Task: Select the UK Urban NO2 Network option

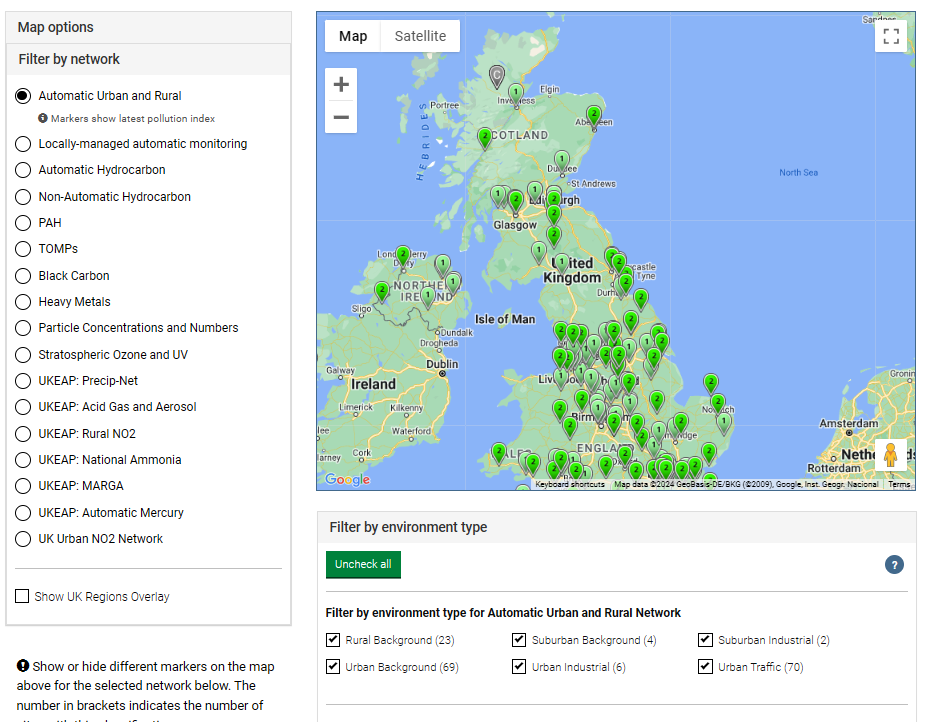Action: pyautogui.click(x=23, y=539)
